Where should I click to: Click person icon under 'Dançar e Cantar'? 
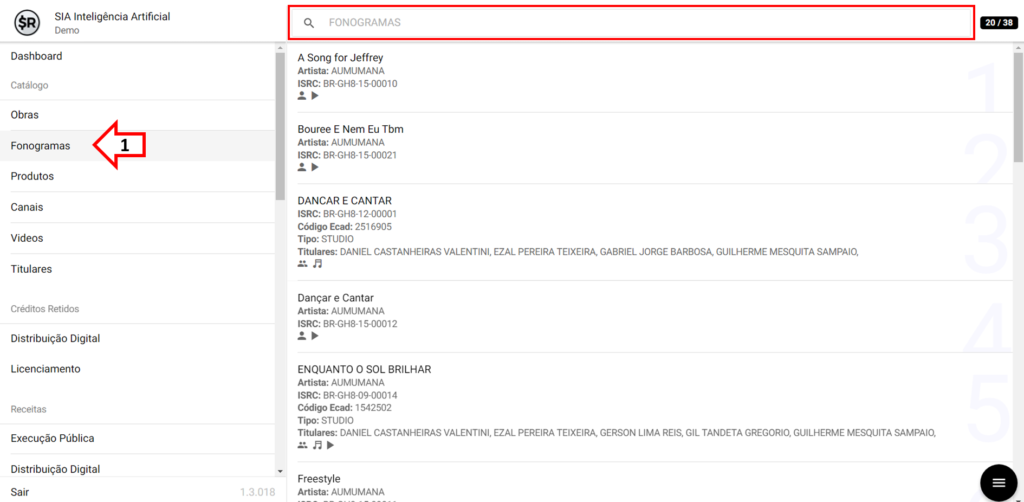click(x=302, y=336)
